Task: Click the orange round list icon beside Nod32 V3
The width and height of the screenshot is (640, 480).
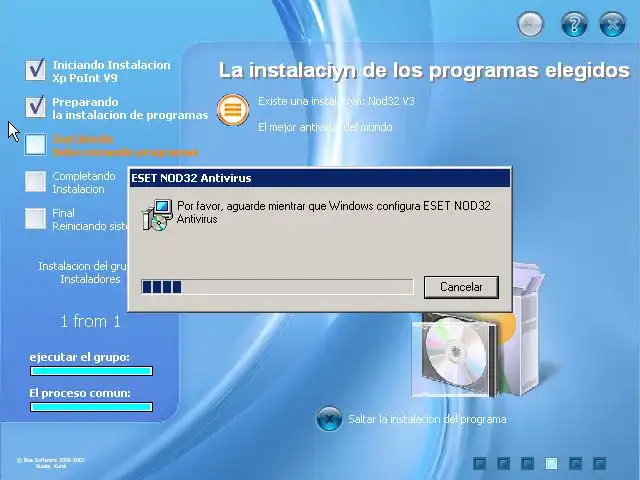Action: point(233,110)
